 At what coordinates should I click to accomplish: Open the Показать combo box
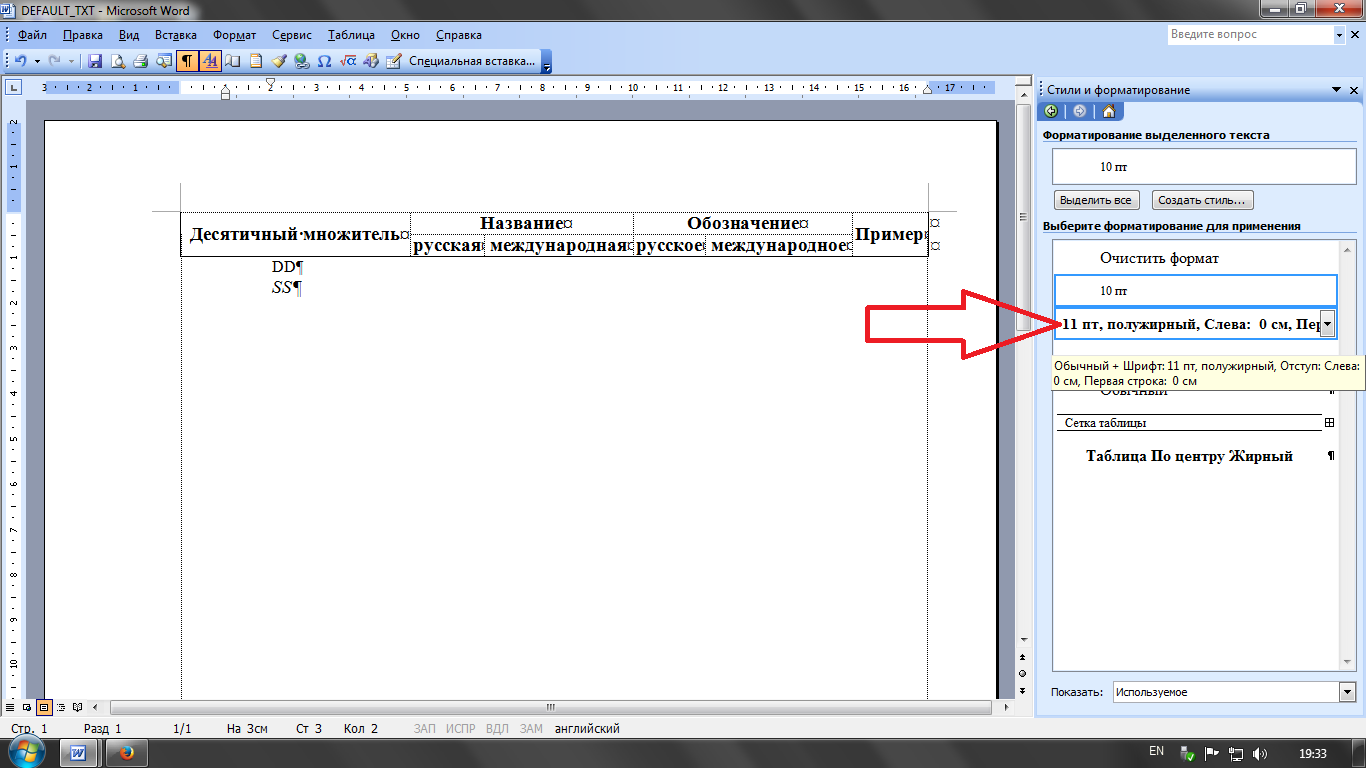1233,692
